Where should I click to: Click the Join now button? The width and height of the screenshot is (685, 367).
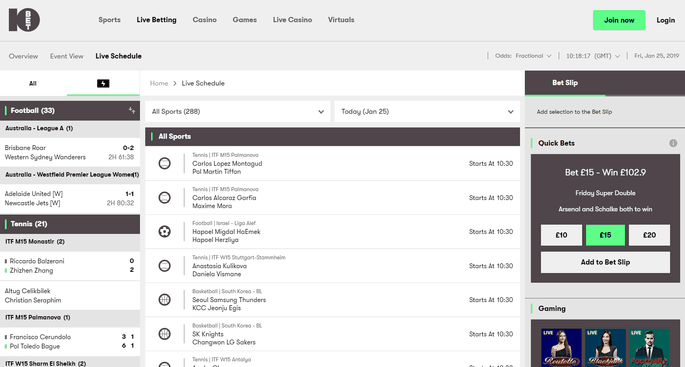click(x=619, y=20)
